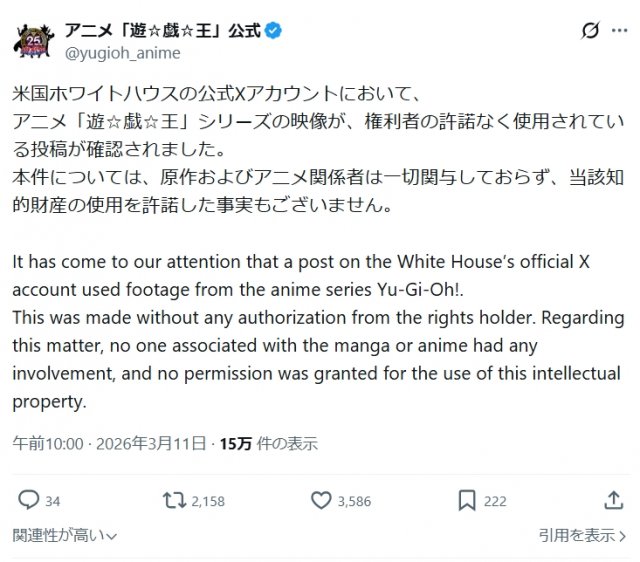This screenshot has width=640, height=562.
Task: Open the Grok icon beside the three dots
Action: (x=590, y=32)
